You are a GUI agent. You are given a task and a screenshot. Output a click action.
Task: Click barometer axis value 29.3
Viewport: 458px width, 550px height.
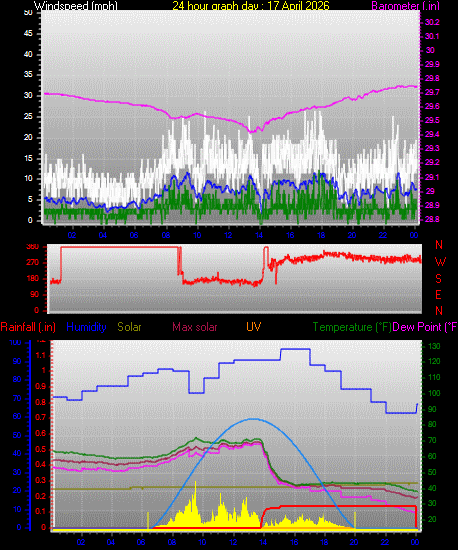[x=432, y=149]
